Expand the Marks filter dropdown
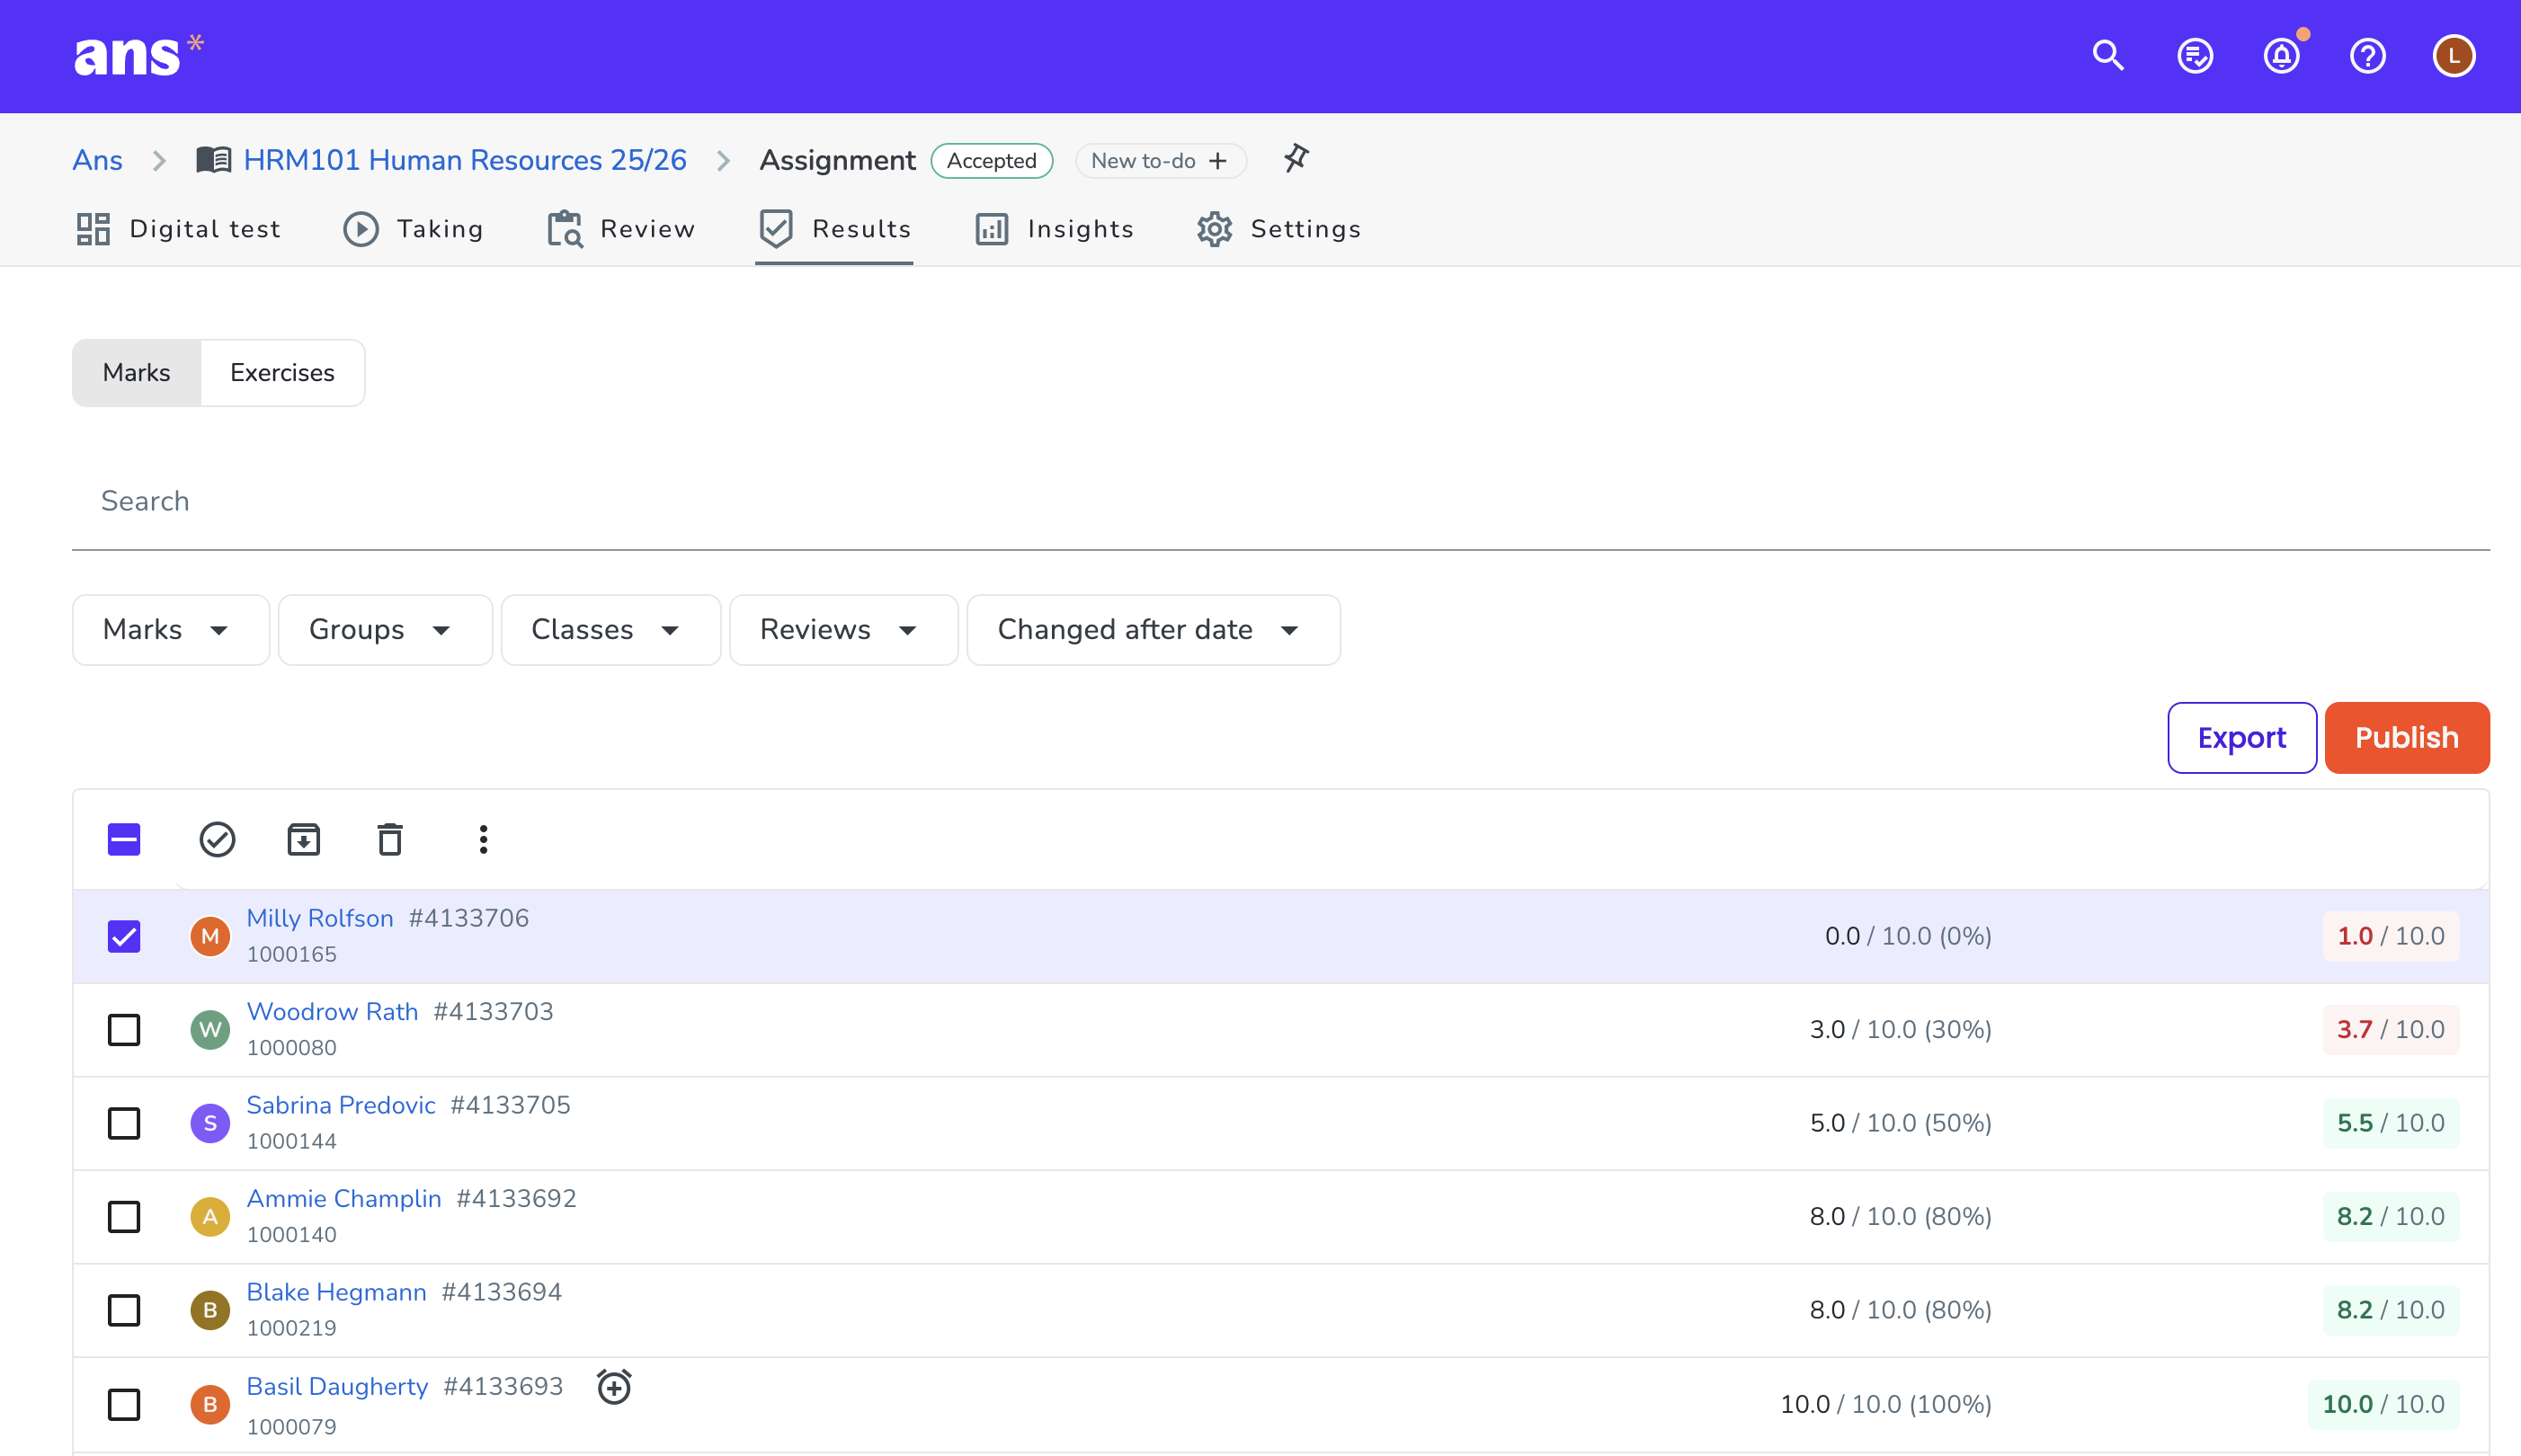 click(x=171, y=630)
